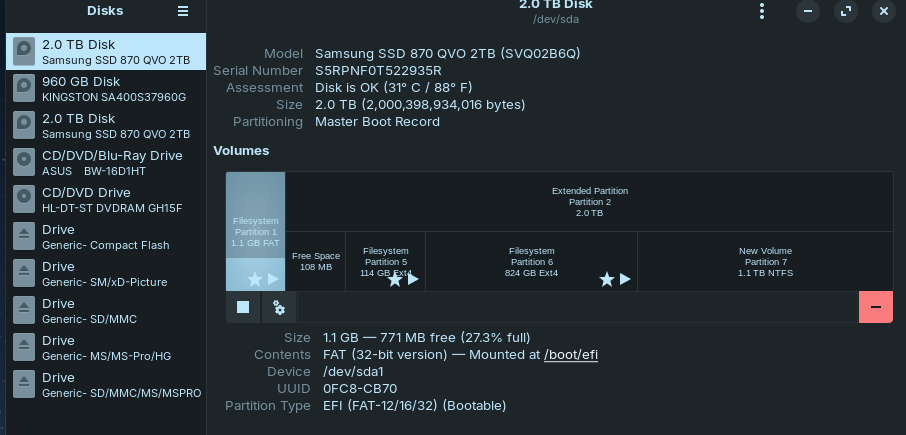Select the ASUS CD/DVD/Blu-Ray Drive icon
Image resolution: width=906 pixels, height=435 pixels.
pos(25,163)
